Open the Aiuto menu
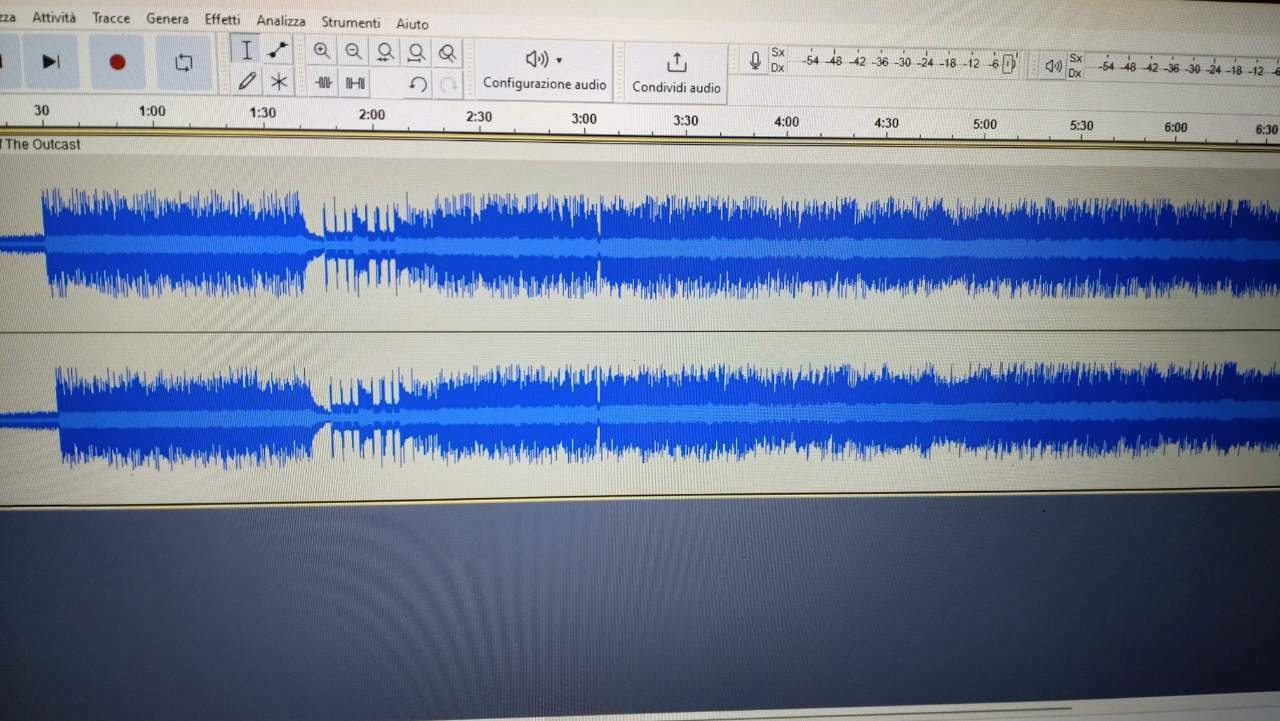The width and height of the screenshot is (1280, 721). click(x=412, y=23)
